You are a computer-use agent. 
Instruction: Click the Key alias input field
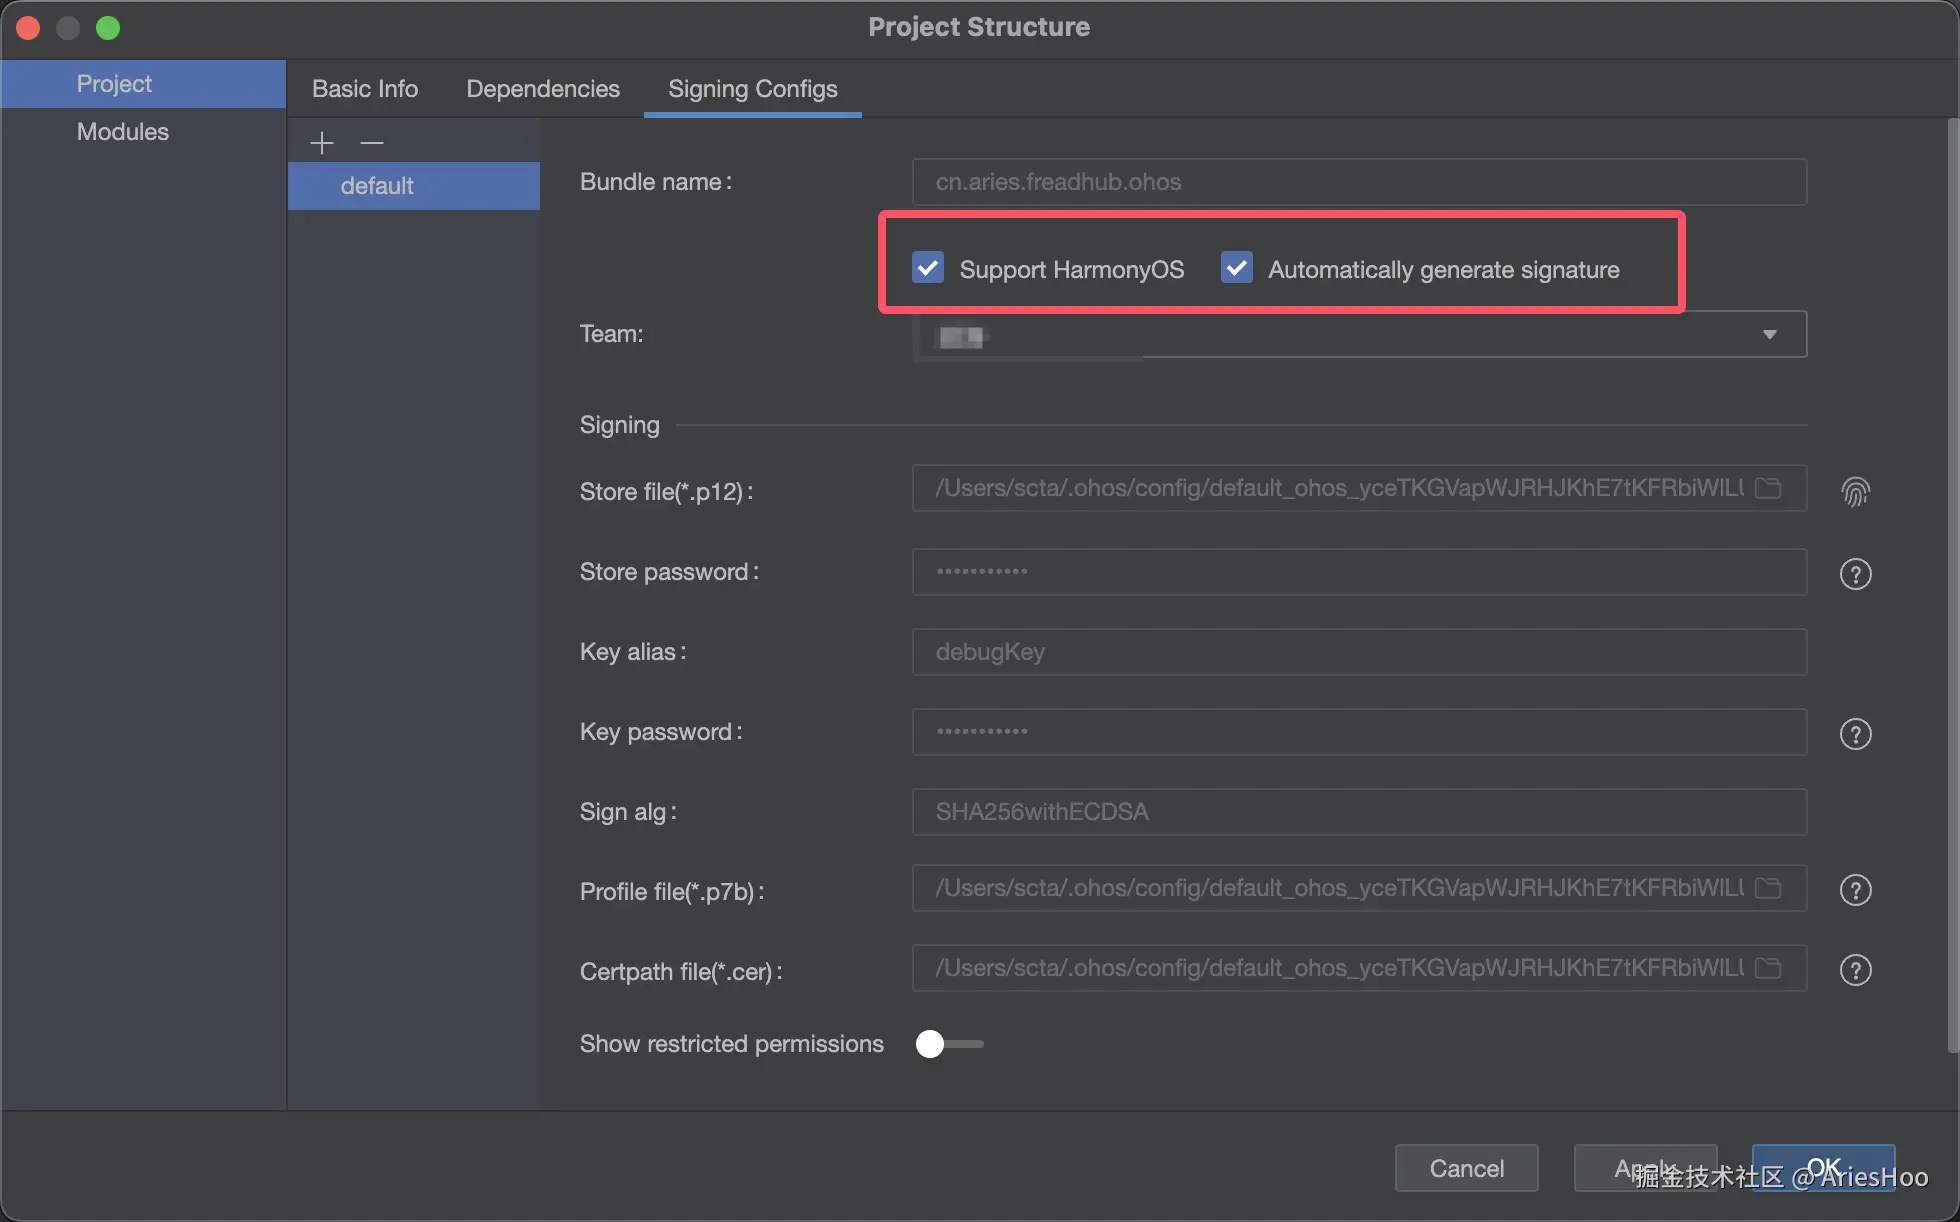tap(1358, 652)
